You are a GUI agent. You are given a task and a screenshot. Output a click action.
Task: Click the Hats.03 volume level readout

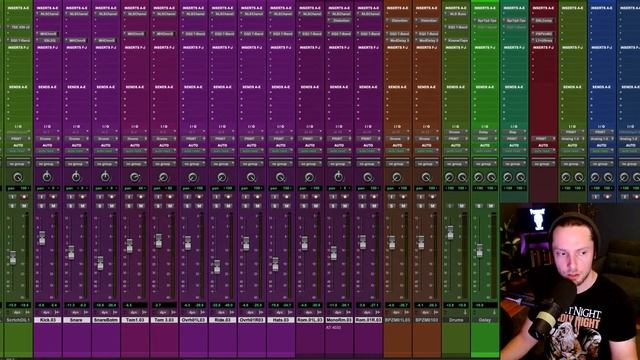275,305
